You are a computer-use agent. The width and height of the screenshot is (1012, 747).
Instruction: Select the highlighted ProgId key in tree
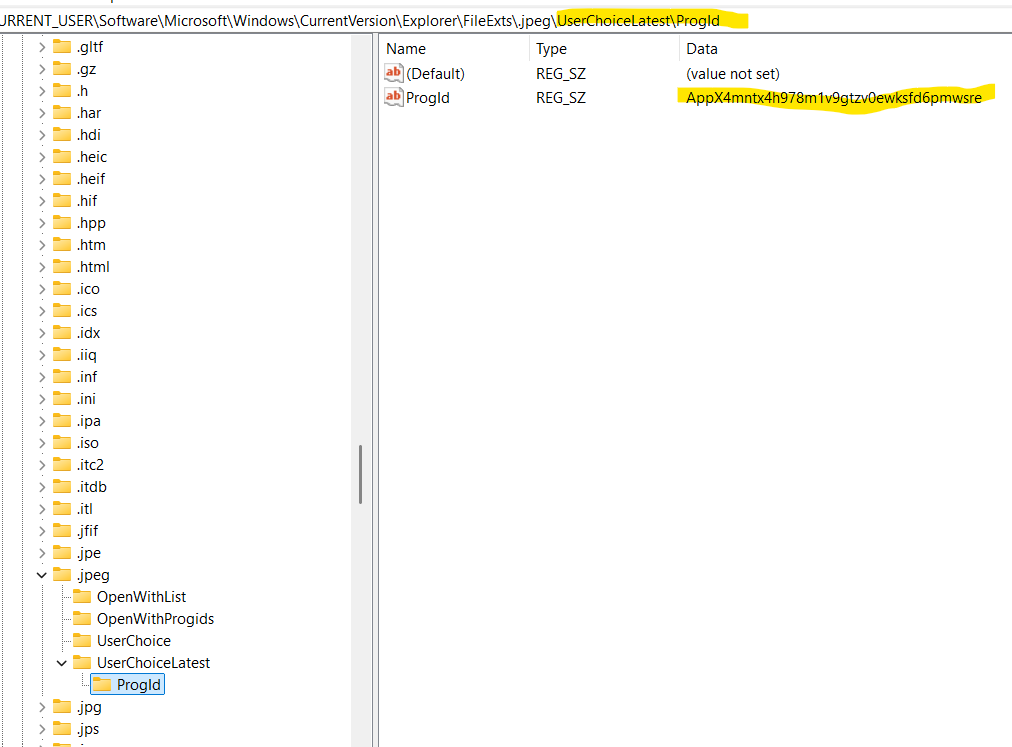128,685
